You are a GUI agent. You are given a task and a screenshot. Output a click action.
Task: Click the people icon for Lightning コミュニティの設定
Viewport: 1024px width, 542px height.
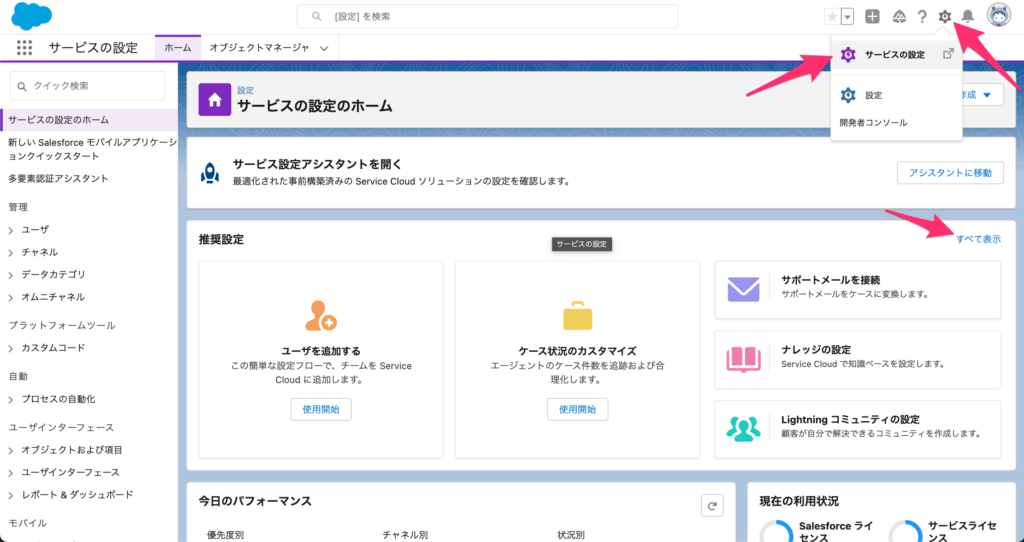743,429
